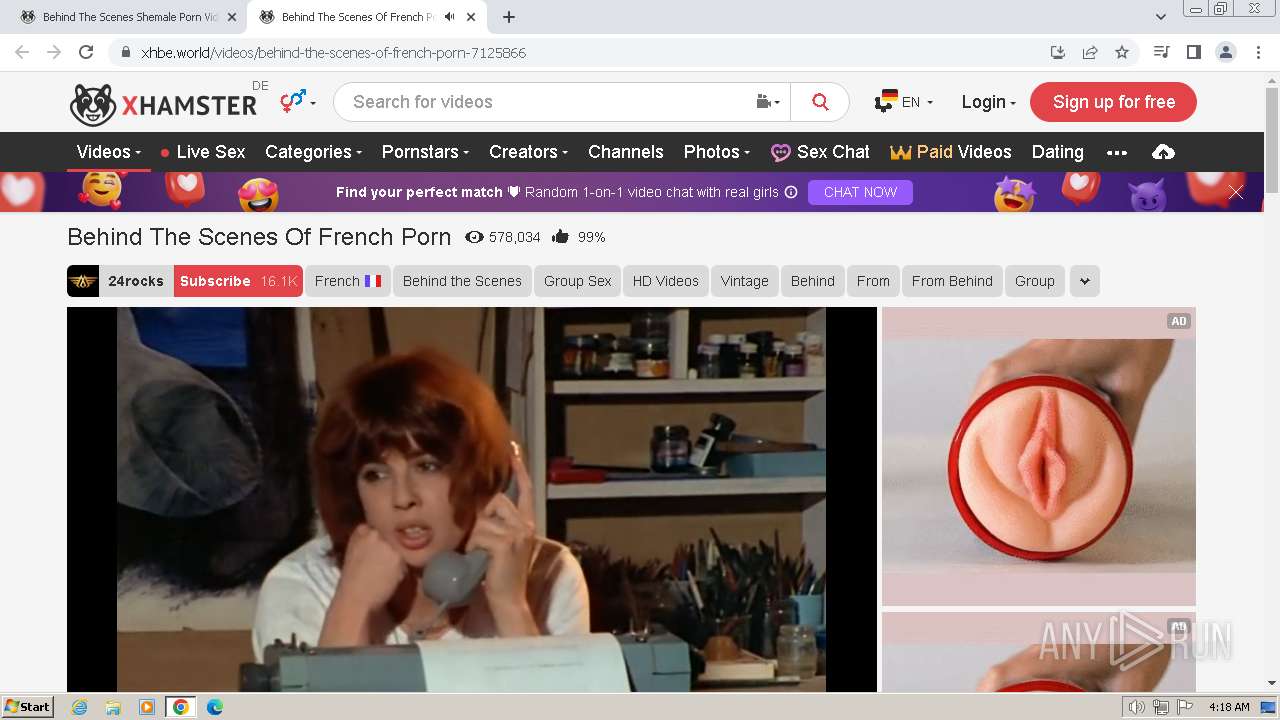Open Edge from taskbar
The width and height of the screenshot is (1280, 720).
point(215,707)
